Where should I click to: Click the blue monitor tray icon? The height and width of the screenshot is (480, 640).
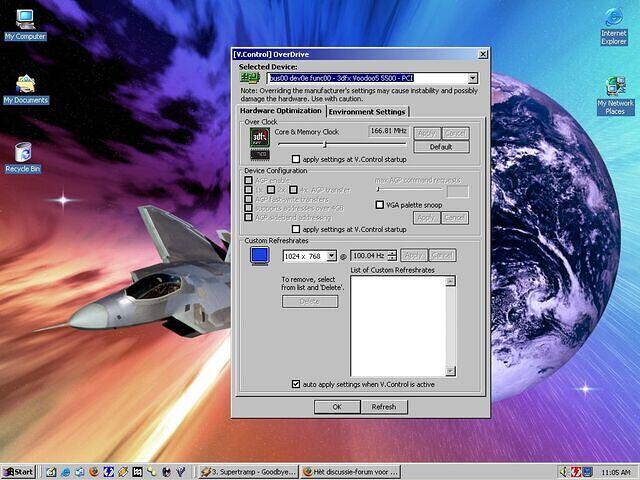(587, 472)
